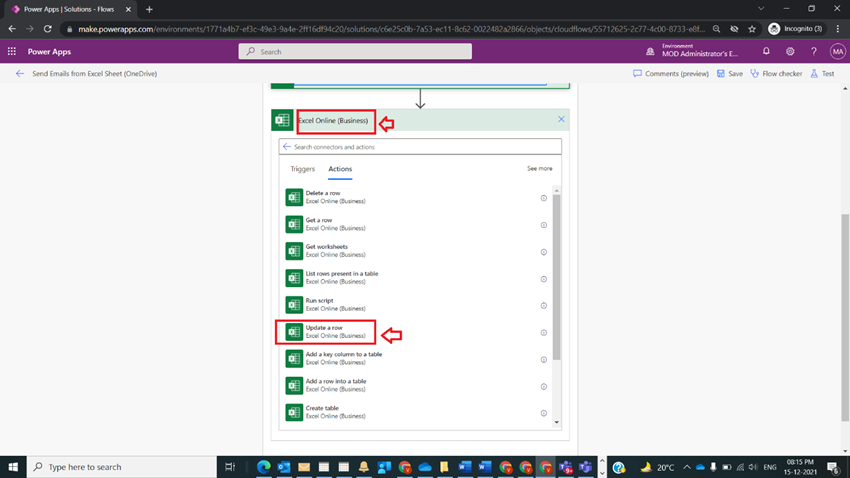Click the back arrow beside the flow name
850x478 pixels.
20,74
